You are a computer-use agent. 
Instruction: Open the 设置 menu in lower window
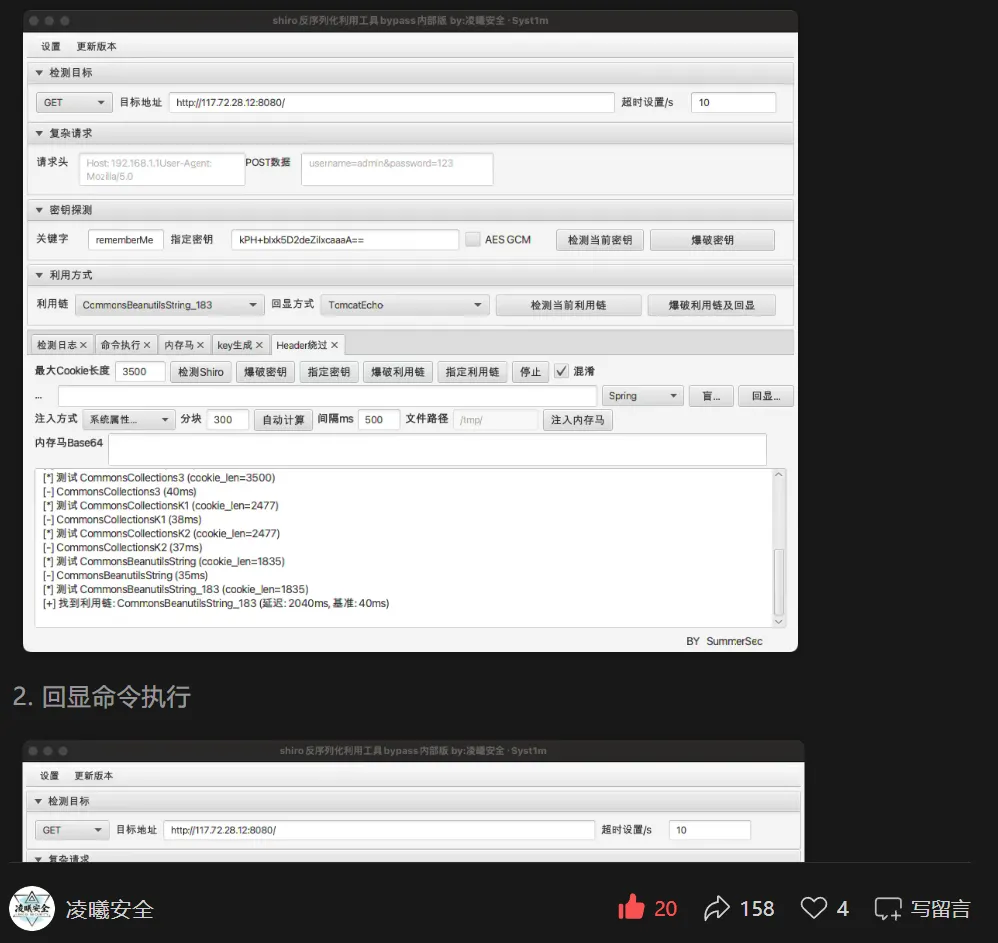click(x=50, y=776)
